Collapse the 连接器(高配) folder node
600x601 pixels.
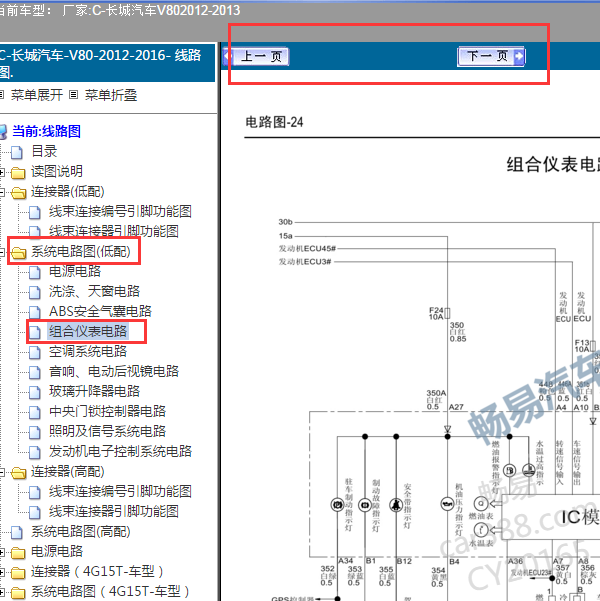2,472
